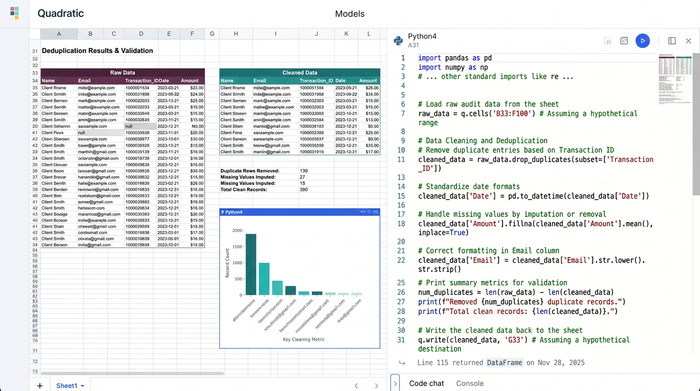Switch to the Code chat tab

click(x=426, y=383)
